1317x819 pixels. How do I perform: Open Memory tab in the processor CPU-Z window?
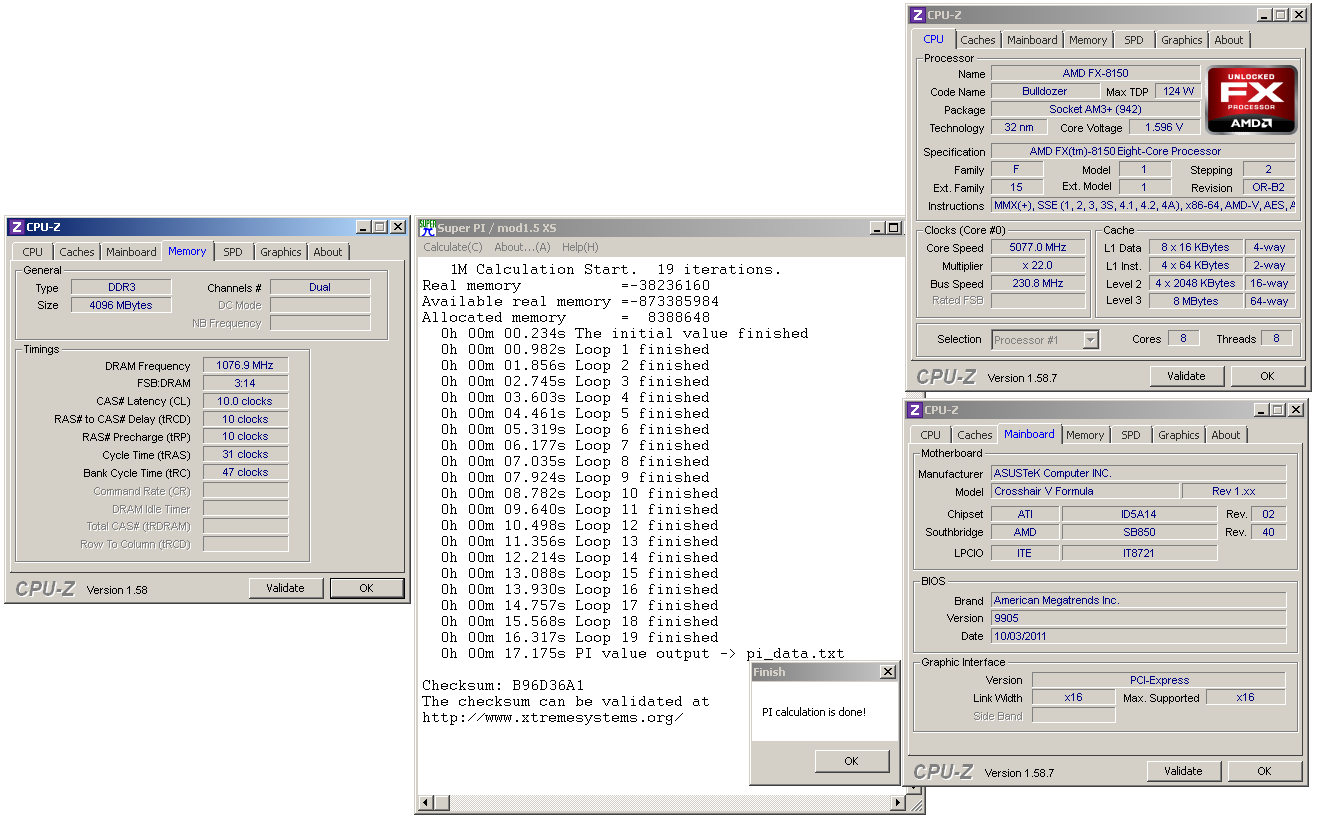1088,40
